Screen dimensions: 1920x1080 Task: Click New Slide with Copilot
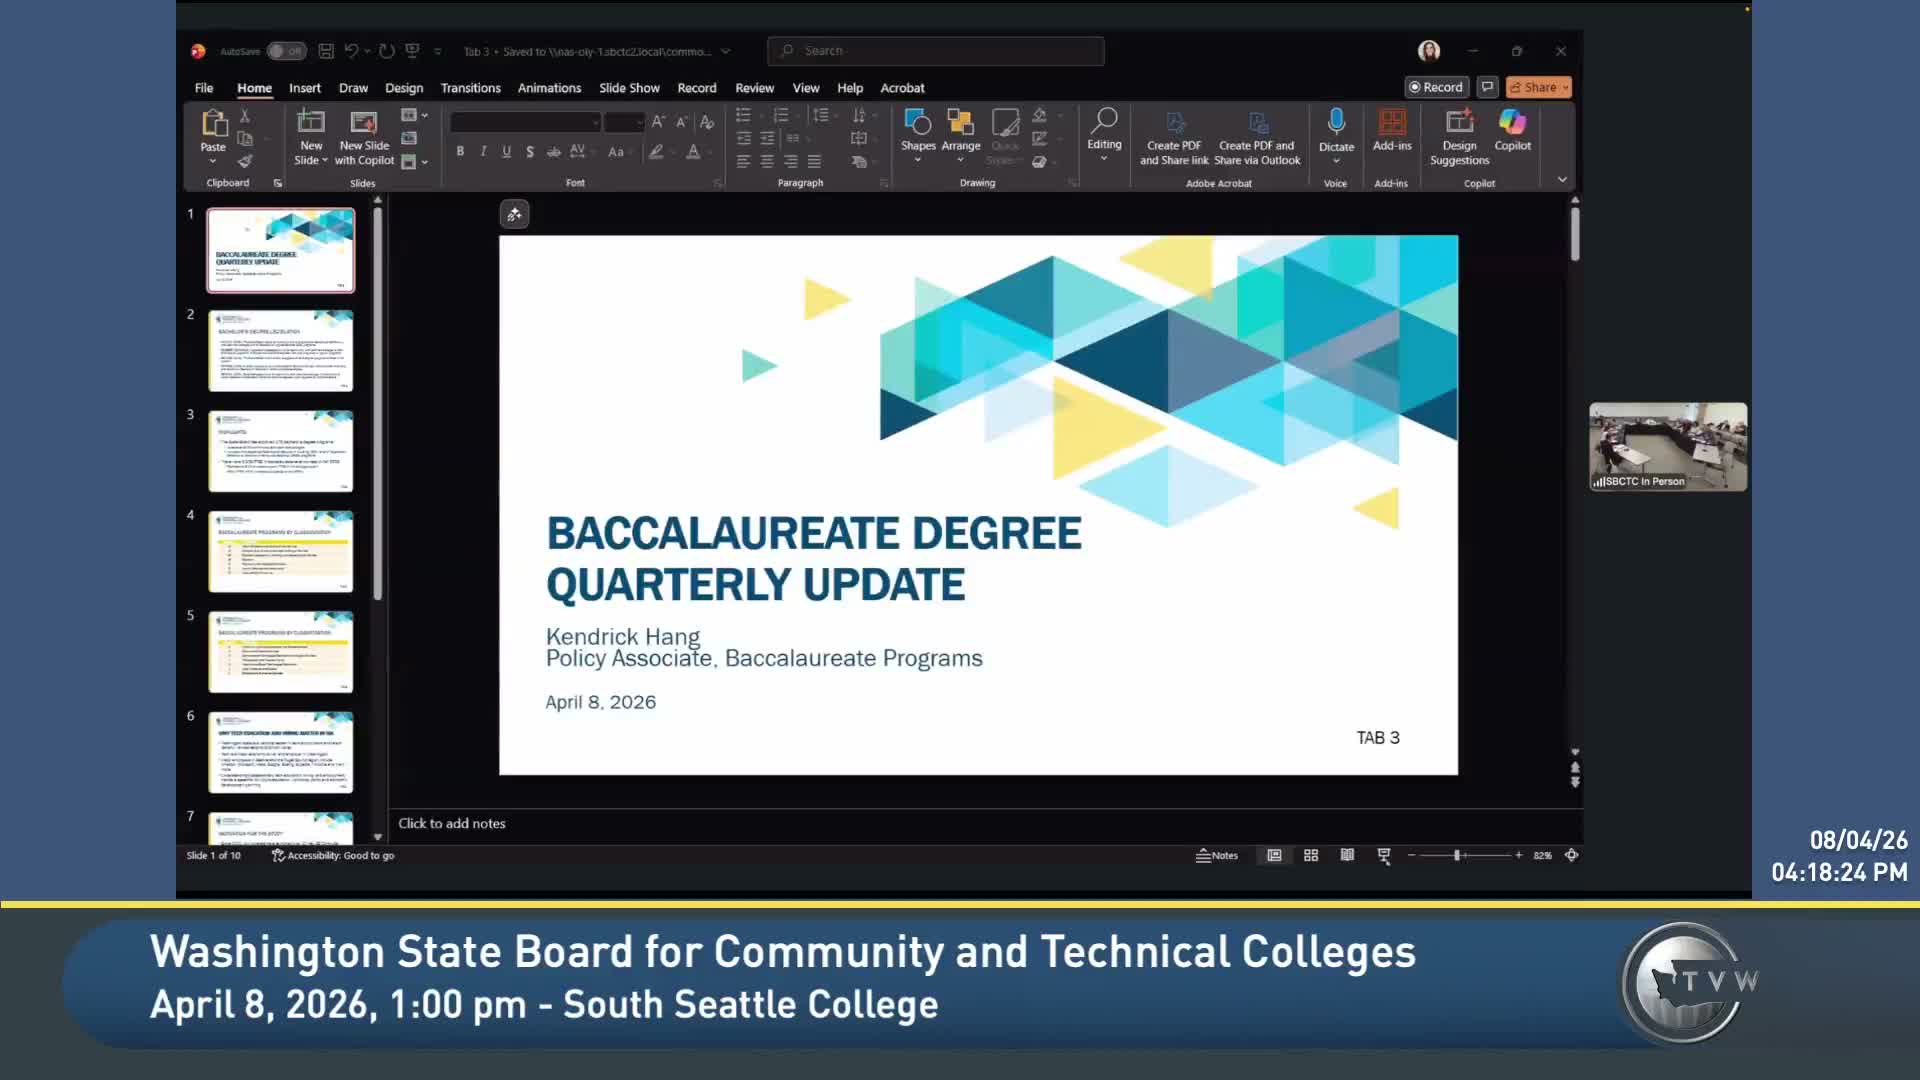364,137
